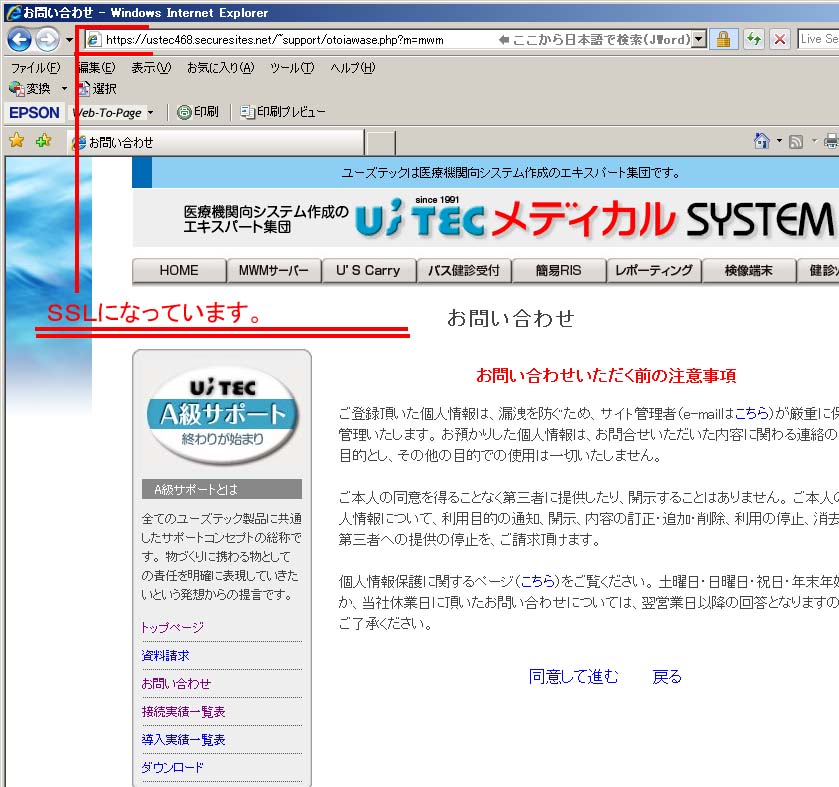Open the ツール(T) menu
The width and height of the screenshot is (839, 787).
[x=292, y=68]
